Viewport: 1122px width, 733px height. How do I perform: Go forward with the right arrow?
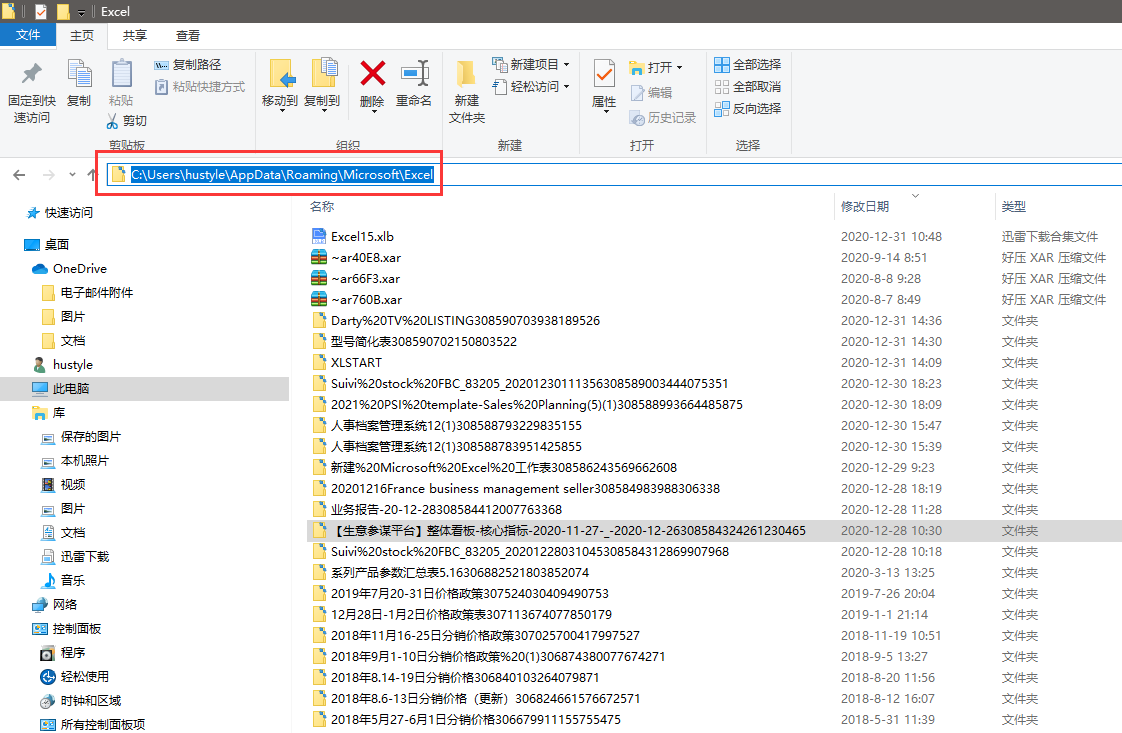[49, 175]
